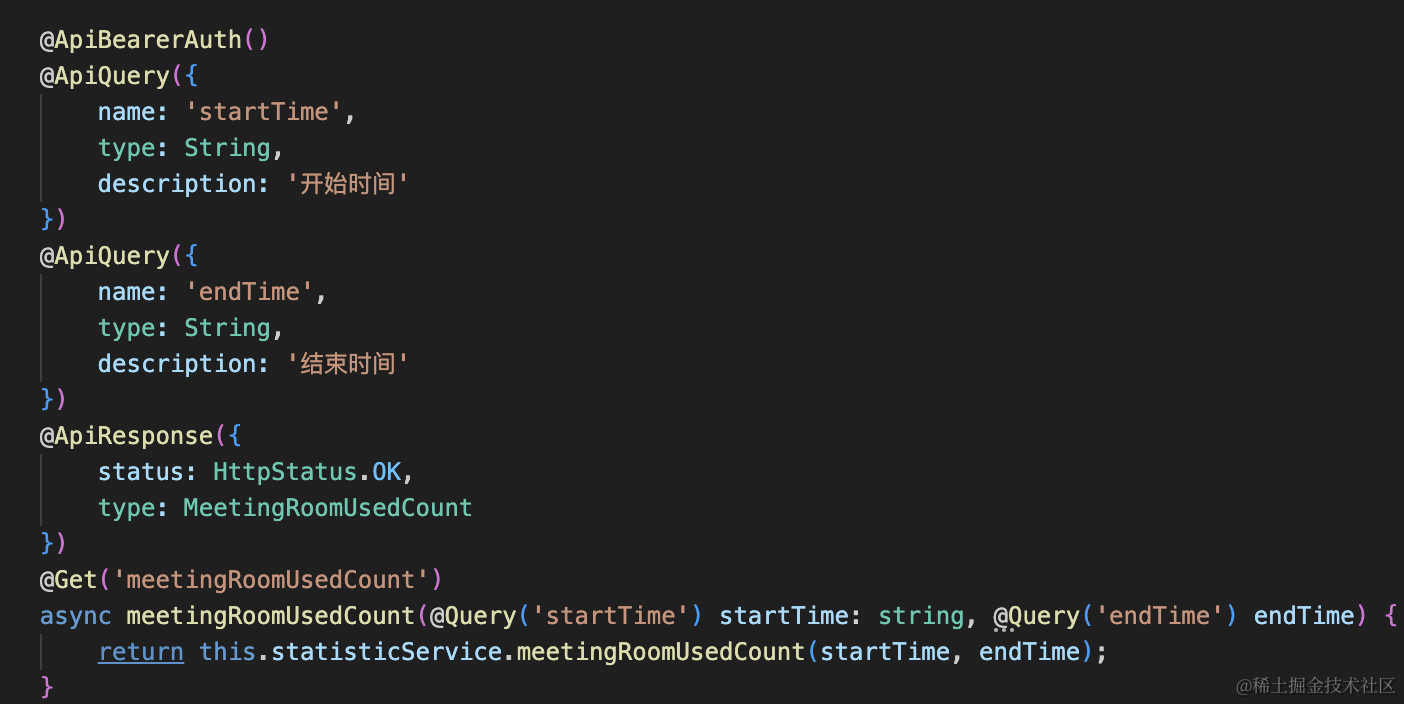Click the method name after async
The image size is (1404, 704).
tap(270, 616)
